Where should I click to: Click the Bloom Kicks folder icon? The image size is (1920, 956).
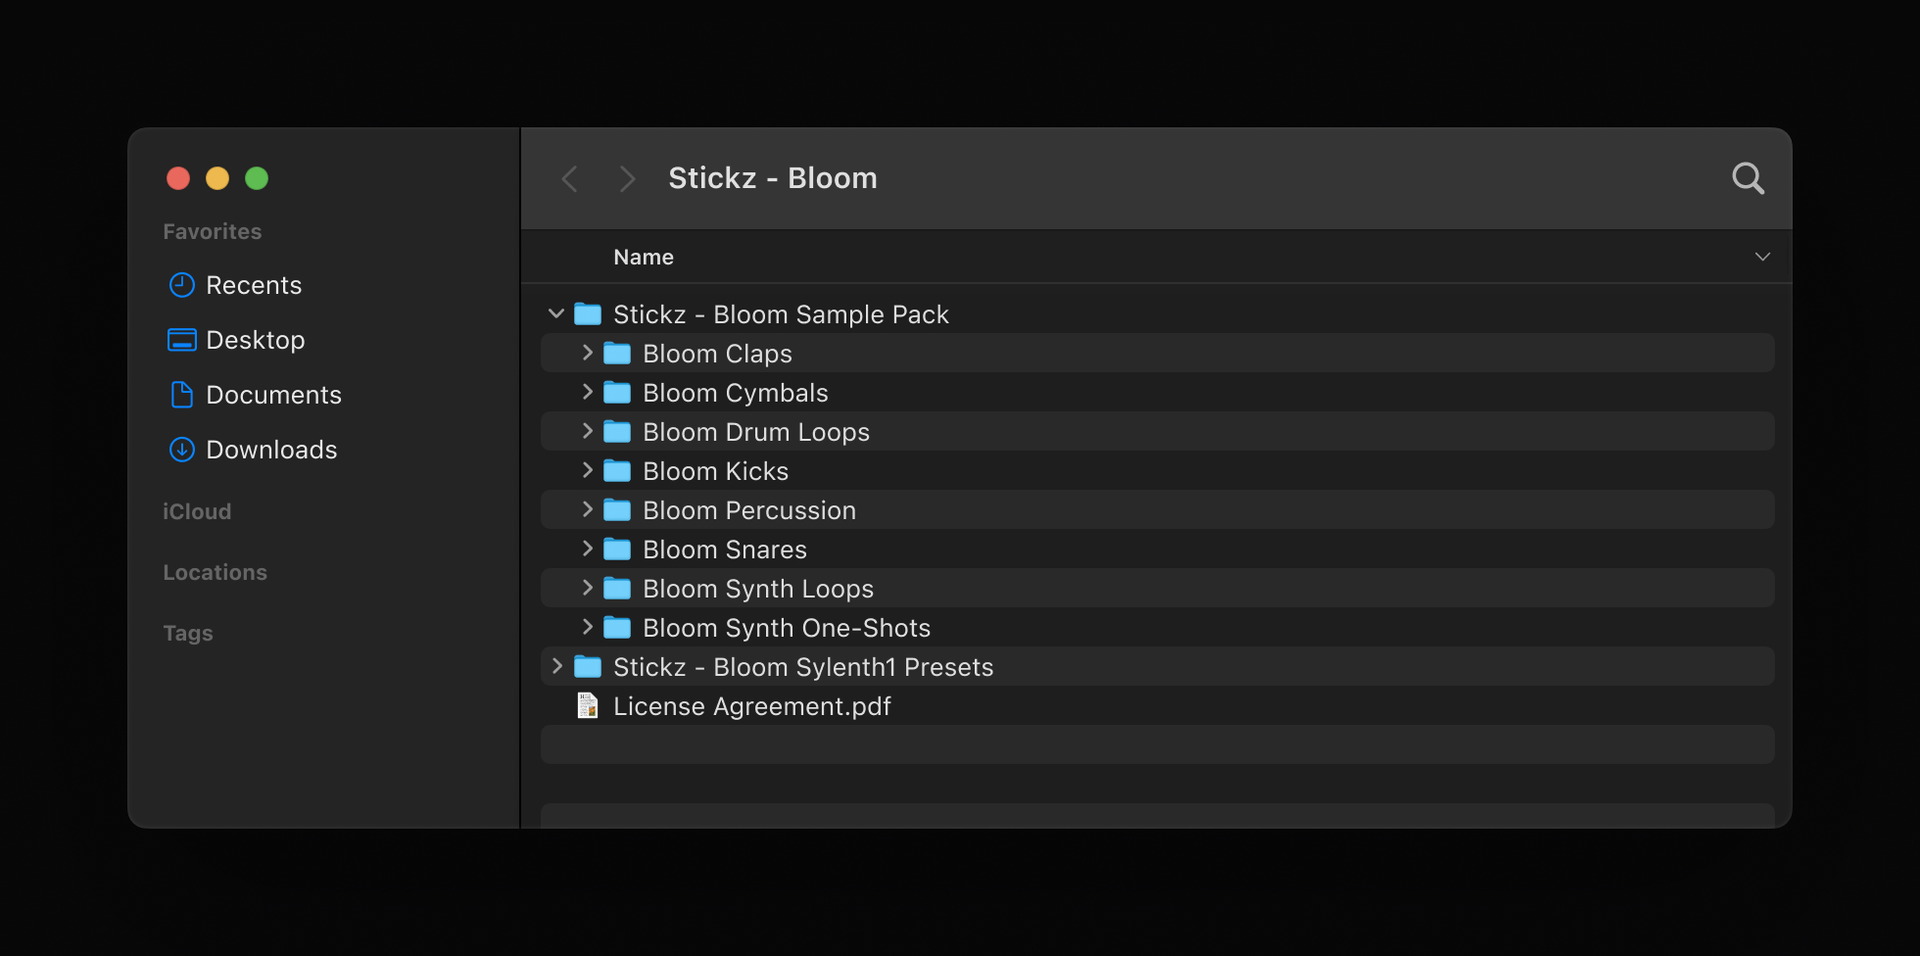point(616,470)
